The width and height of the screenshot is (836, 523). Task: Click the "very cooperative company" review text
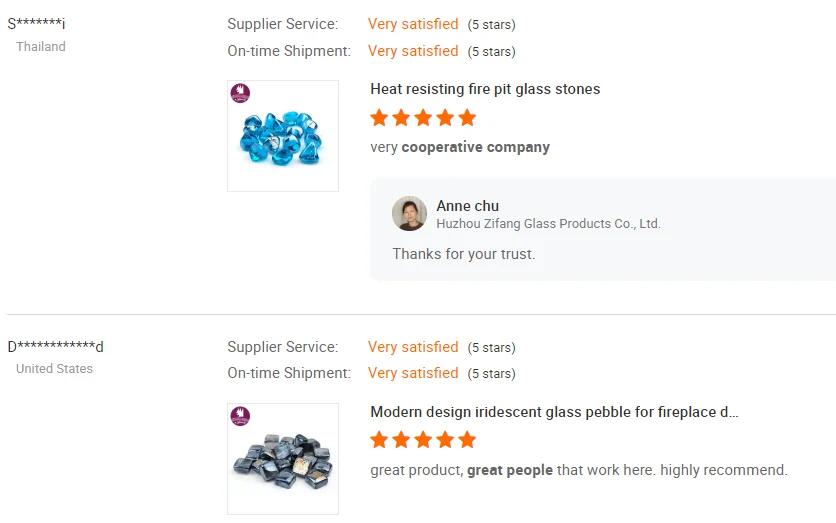tap(460, 147)
